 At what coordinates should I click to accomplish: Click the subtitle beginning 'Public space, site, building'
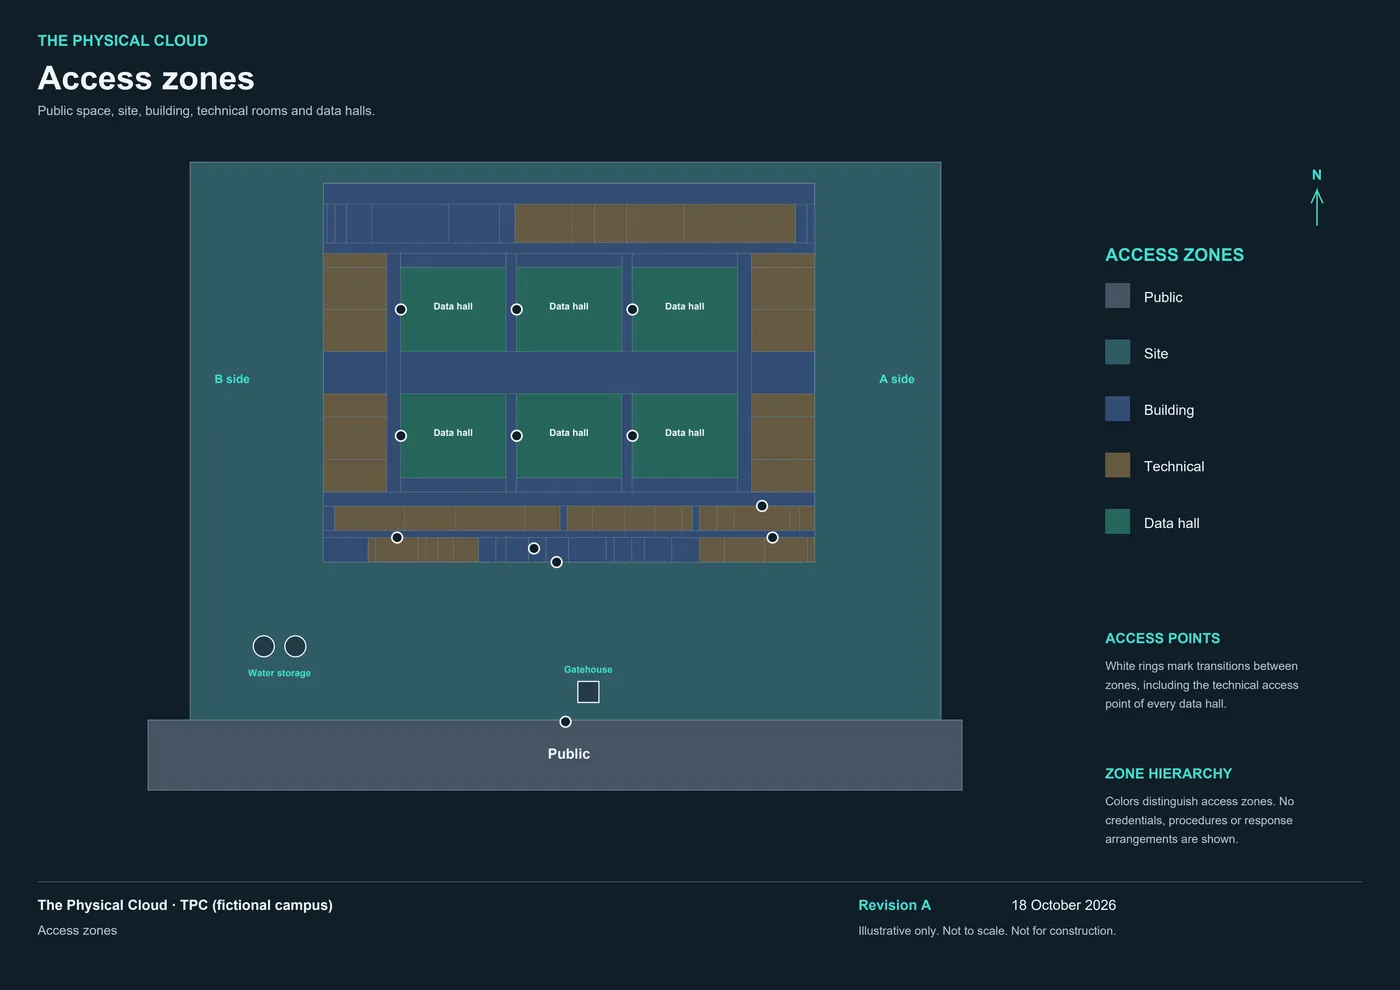206,111
